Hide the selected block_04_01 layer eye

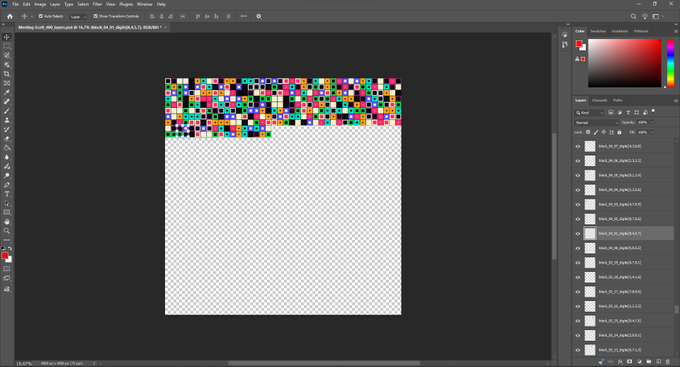pyautogui.click(x=578, y=234)
